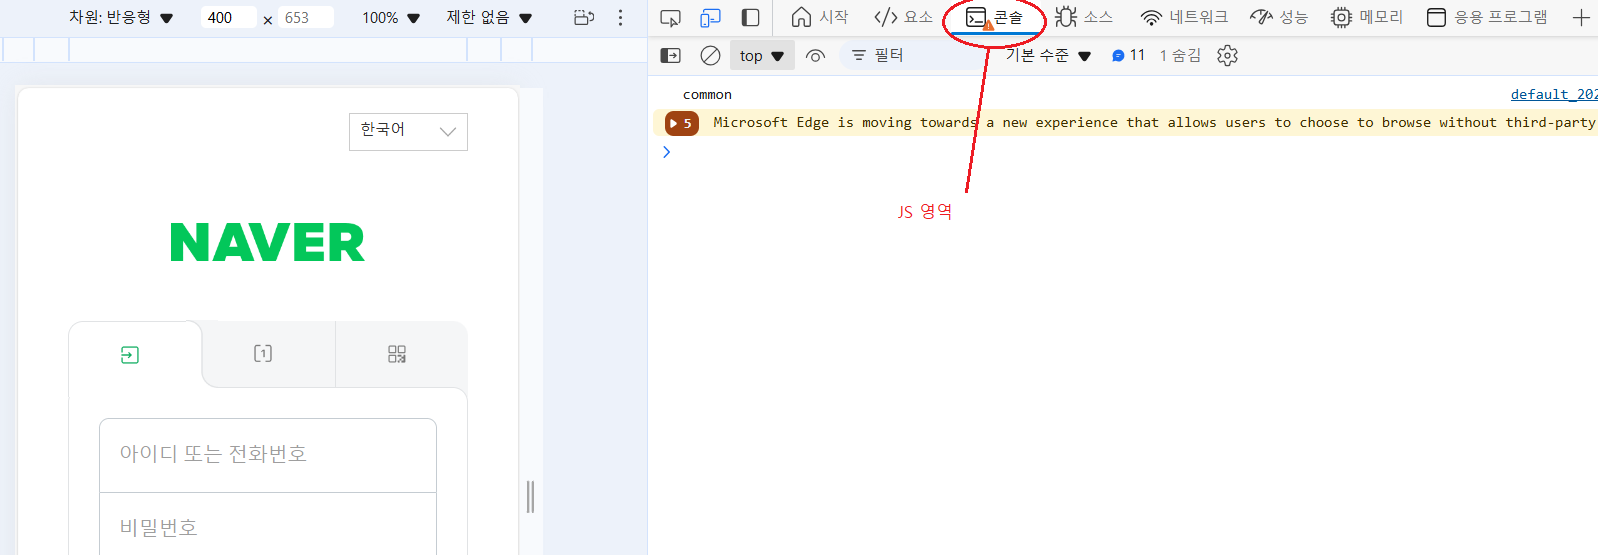Open the 요소 (Elements) tab
This screenshot has height=555, width=1598.
pyautogui.click(x=903, y=17)
